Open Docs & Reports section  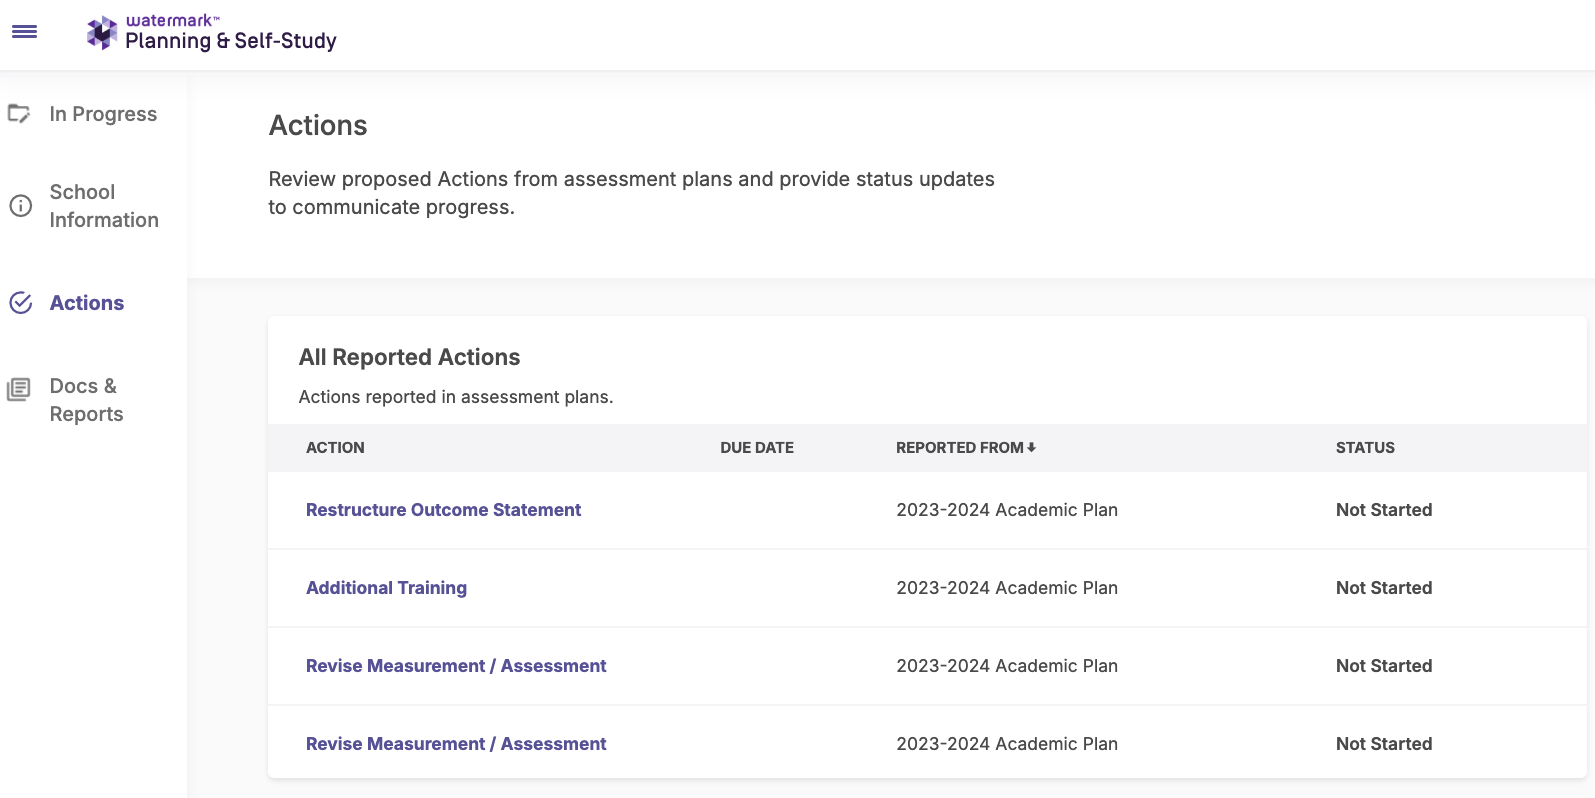pyautogui.click(x=86, y=400)
